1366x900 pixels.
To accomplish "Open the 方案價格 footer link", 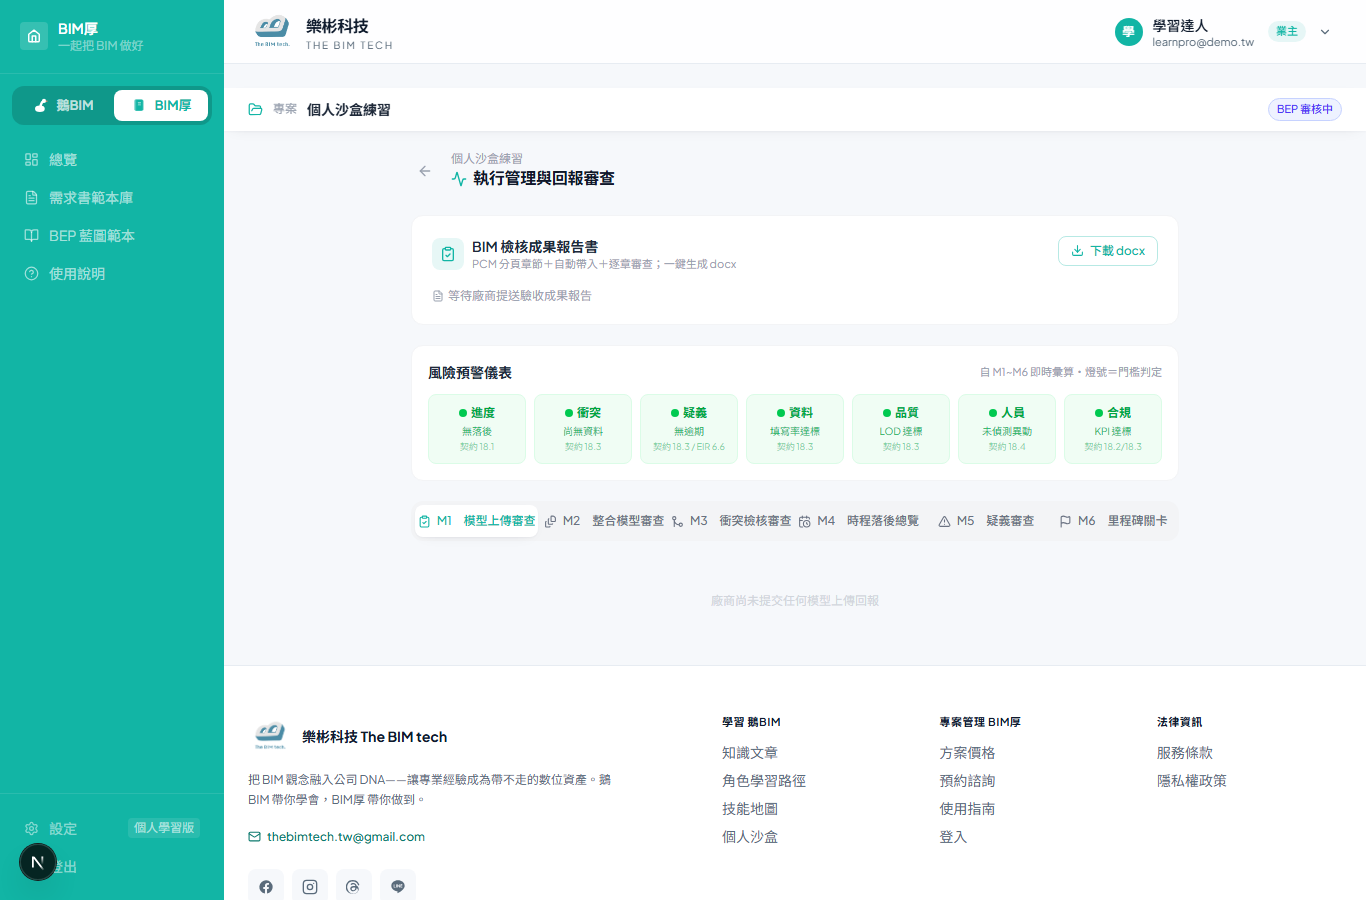I will click(x=967, y=753).
